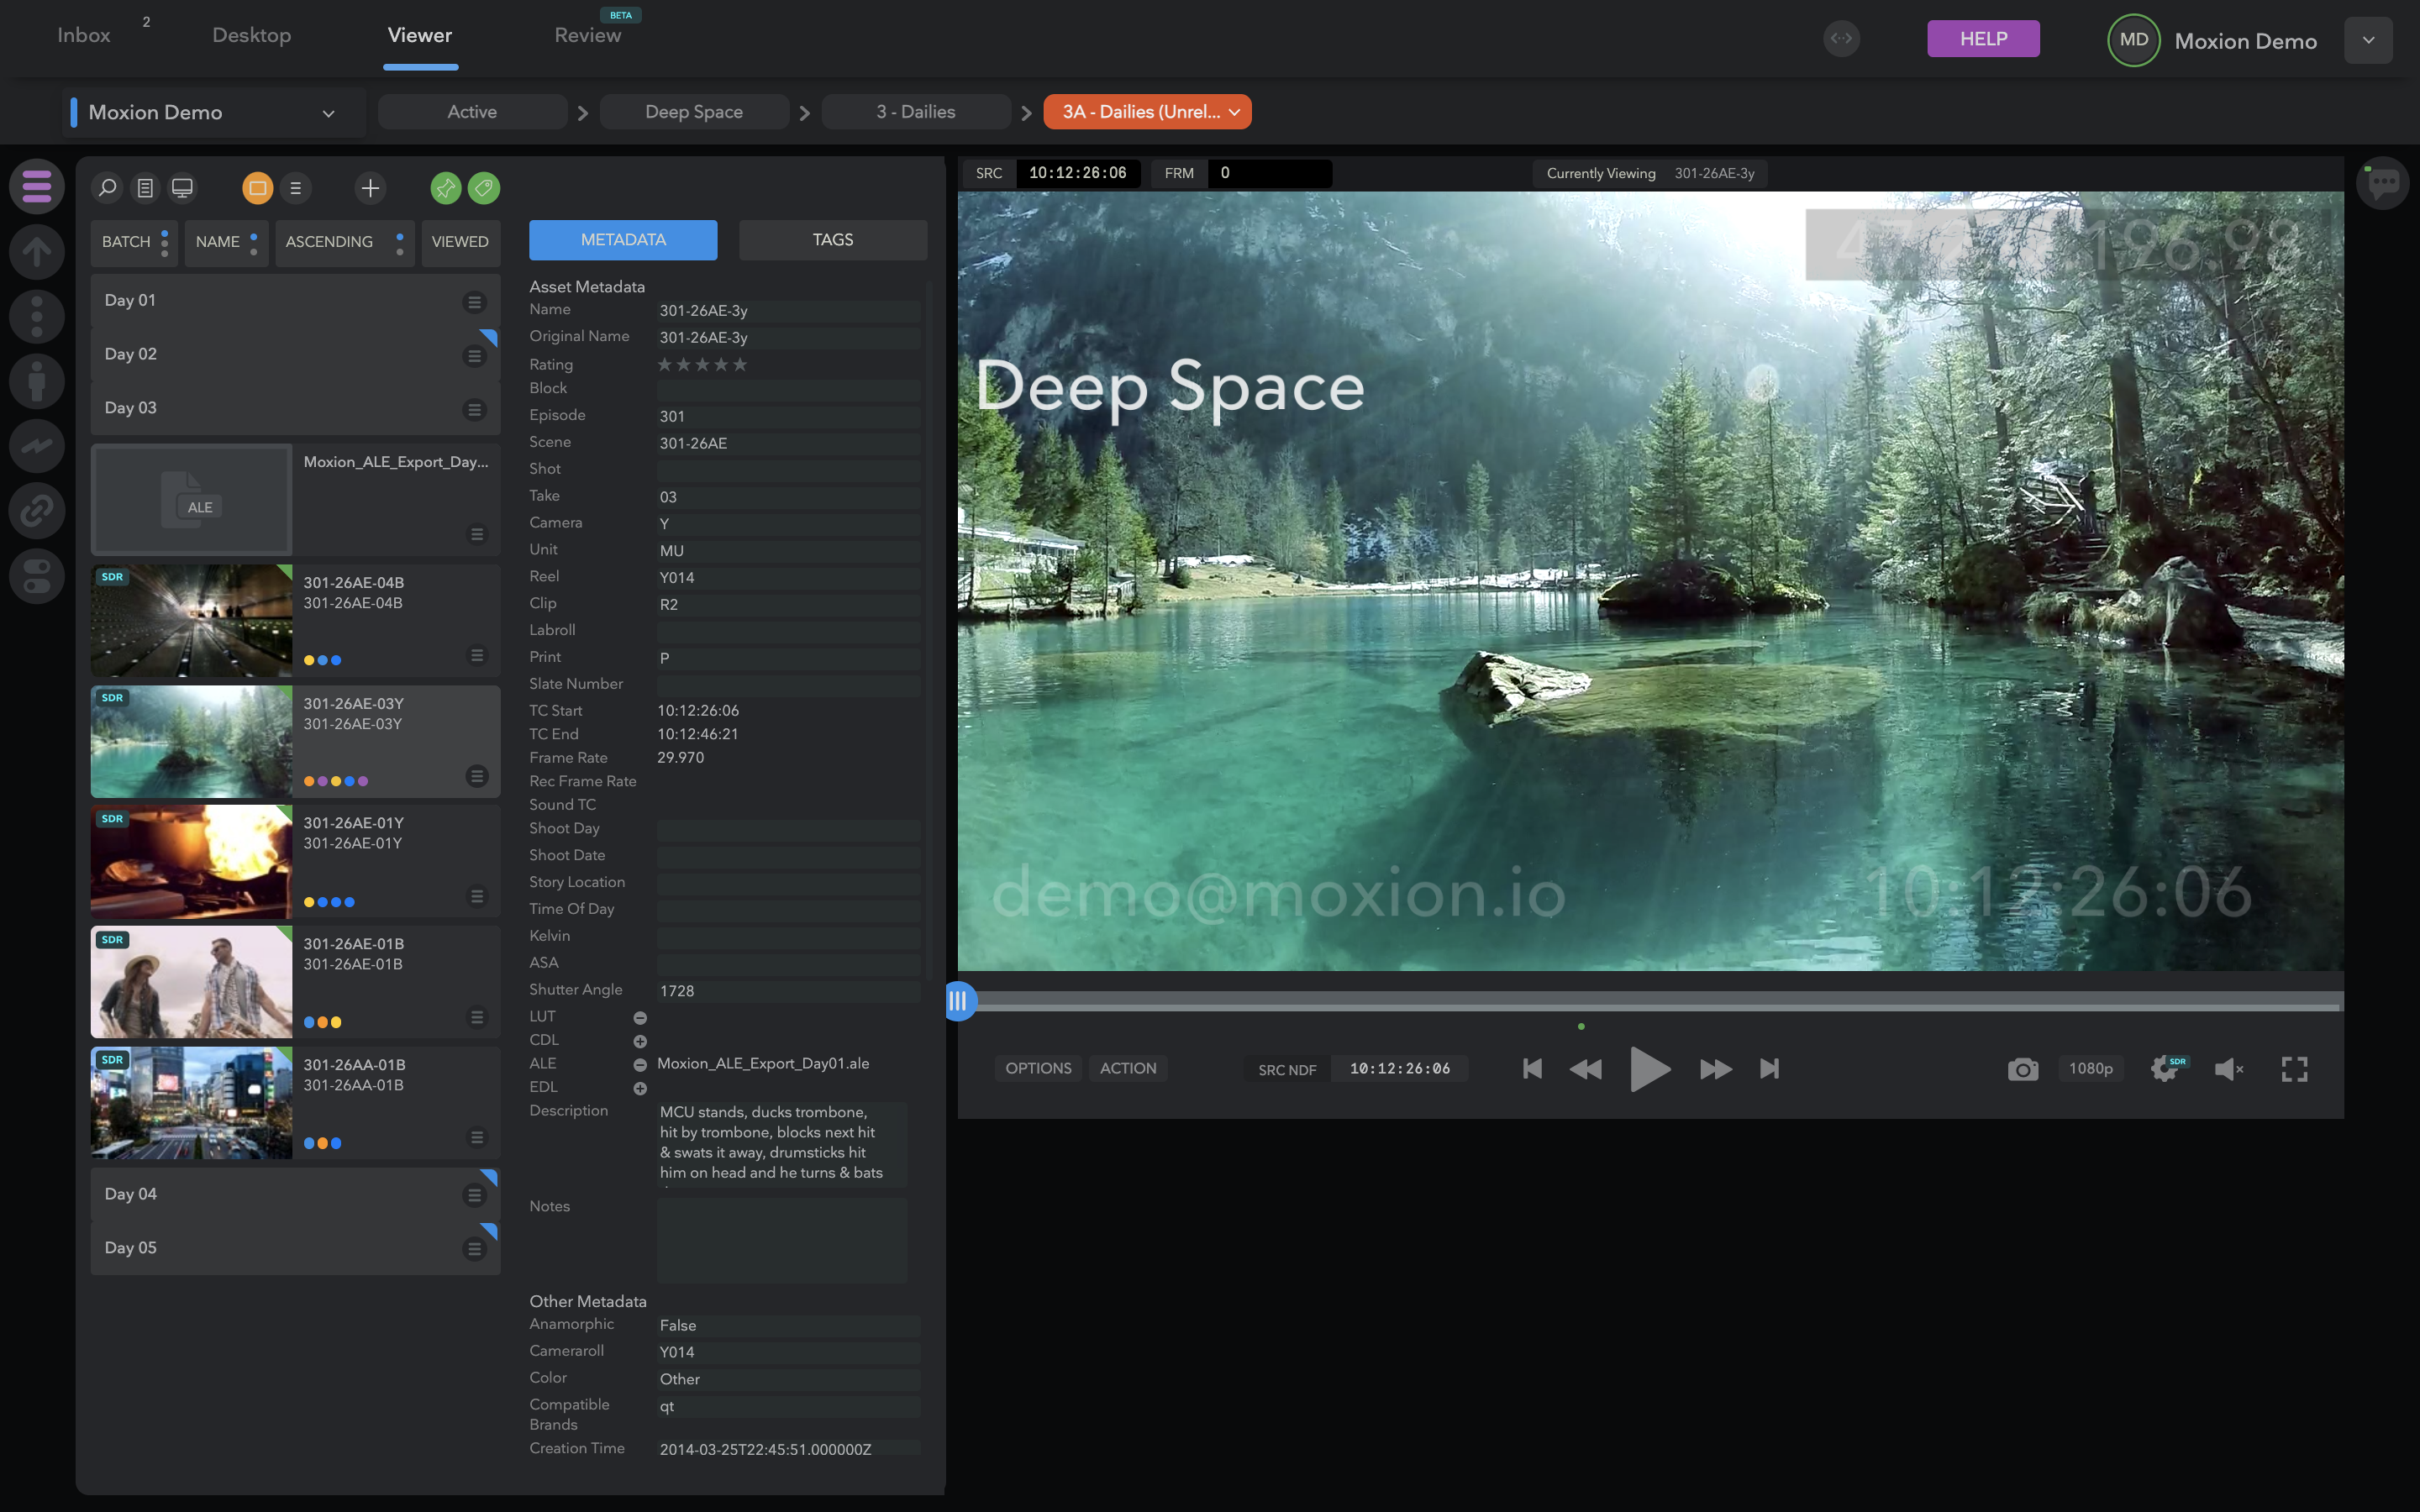Click the search magnifier icon
Image resolution: width=2420 pixels, height=1512 pixels.
coord(107,188)
